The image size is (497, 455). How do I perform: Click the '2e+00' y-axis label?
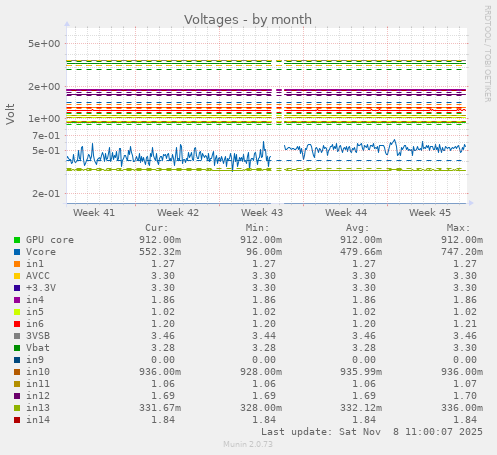(x=44, y=87)
